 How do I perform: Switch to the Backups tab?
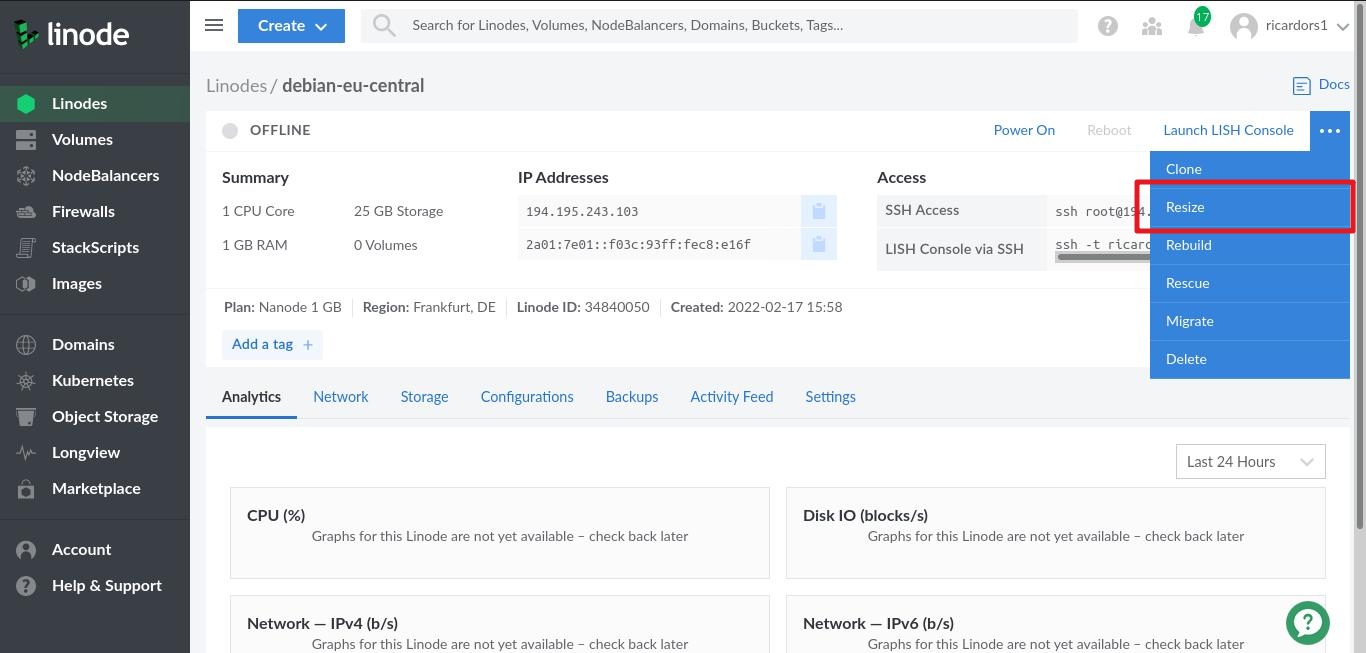point(632,397)
